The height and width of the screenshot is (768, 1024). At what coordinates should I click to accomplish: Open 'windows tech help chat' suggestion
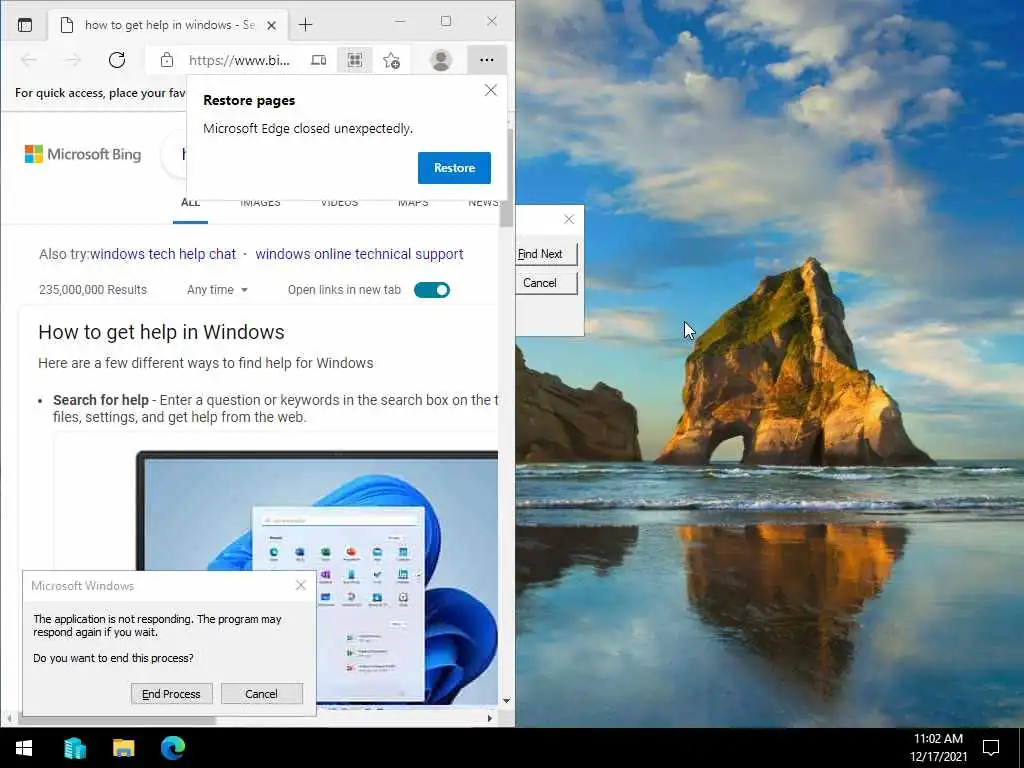(x=163, y=254)
